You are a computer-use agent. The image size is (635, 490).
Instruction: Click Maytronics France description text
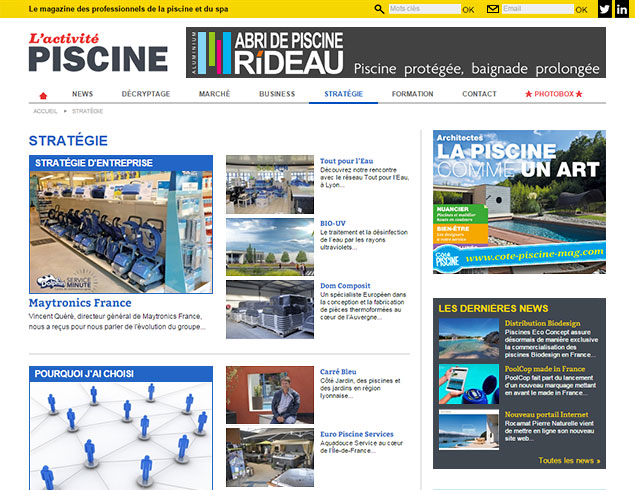click(117, 321)
